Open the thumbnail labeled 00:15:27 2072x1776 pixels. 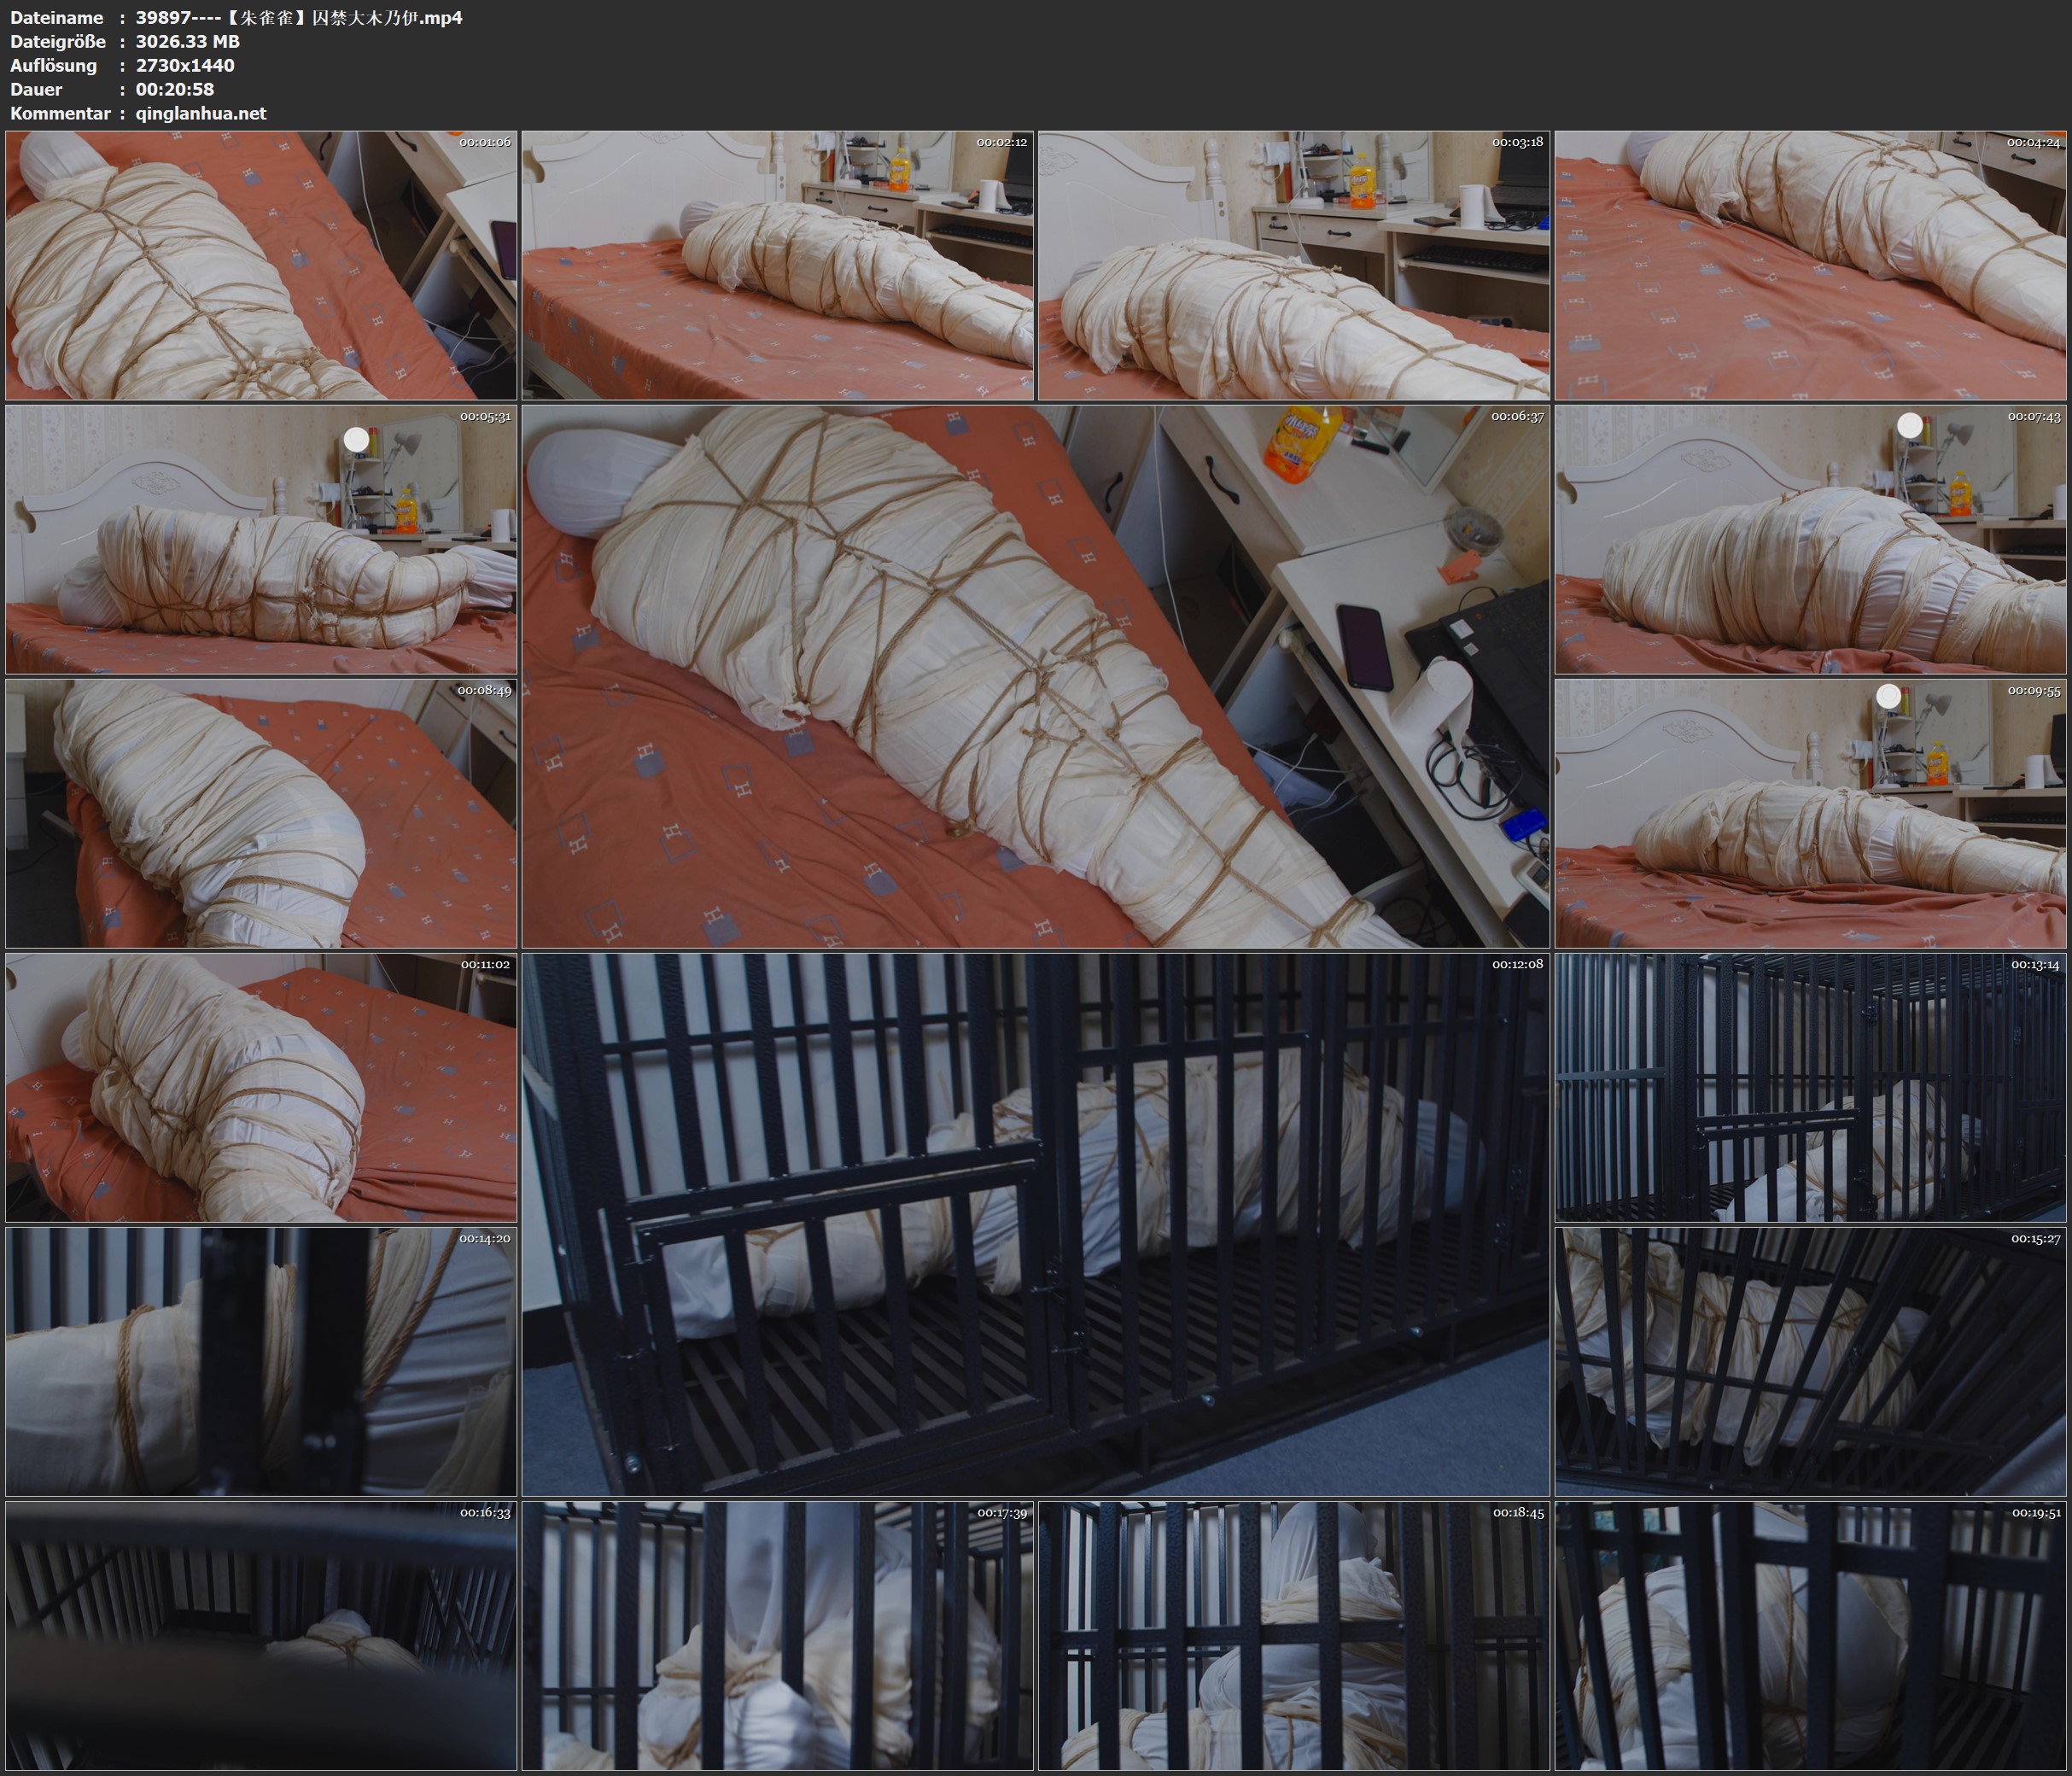1811,1362
